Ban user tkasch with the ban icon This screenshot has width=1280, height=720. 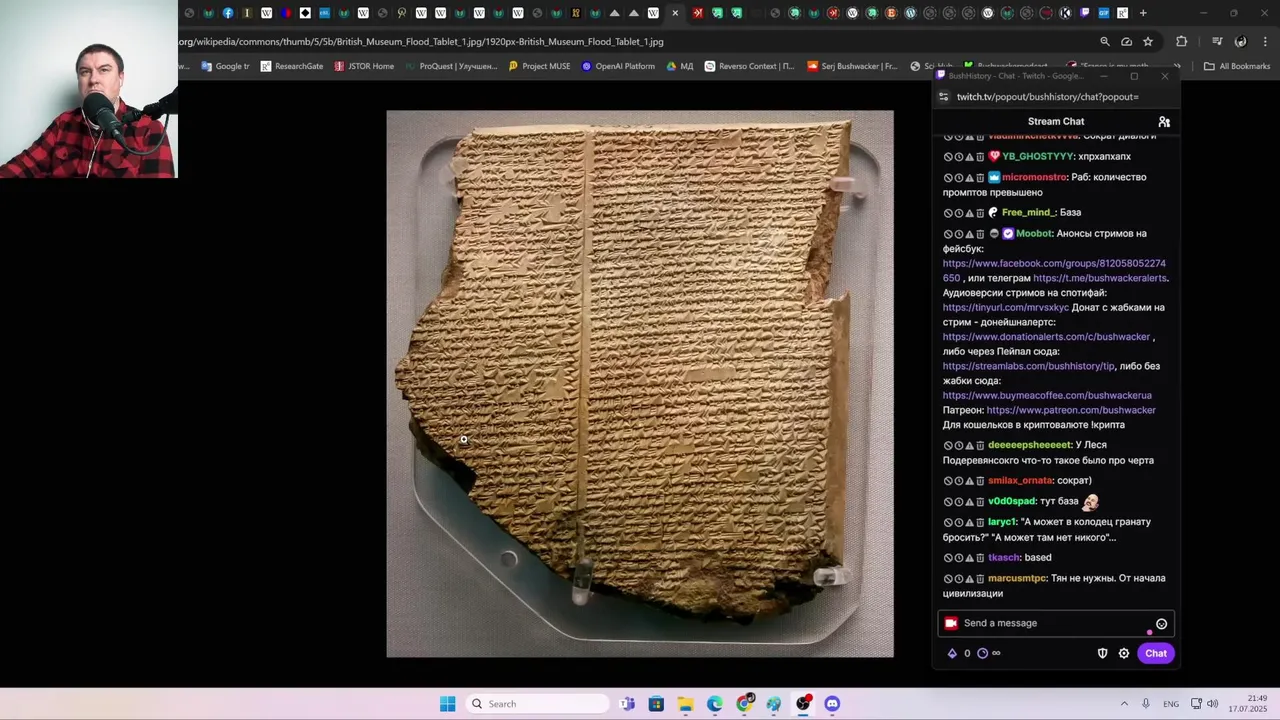click(948, 558)
